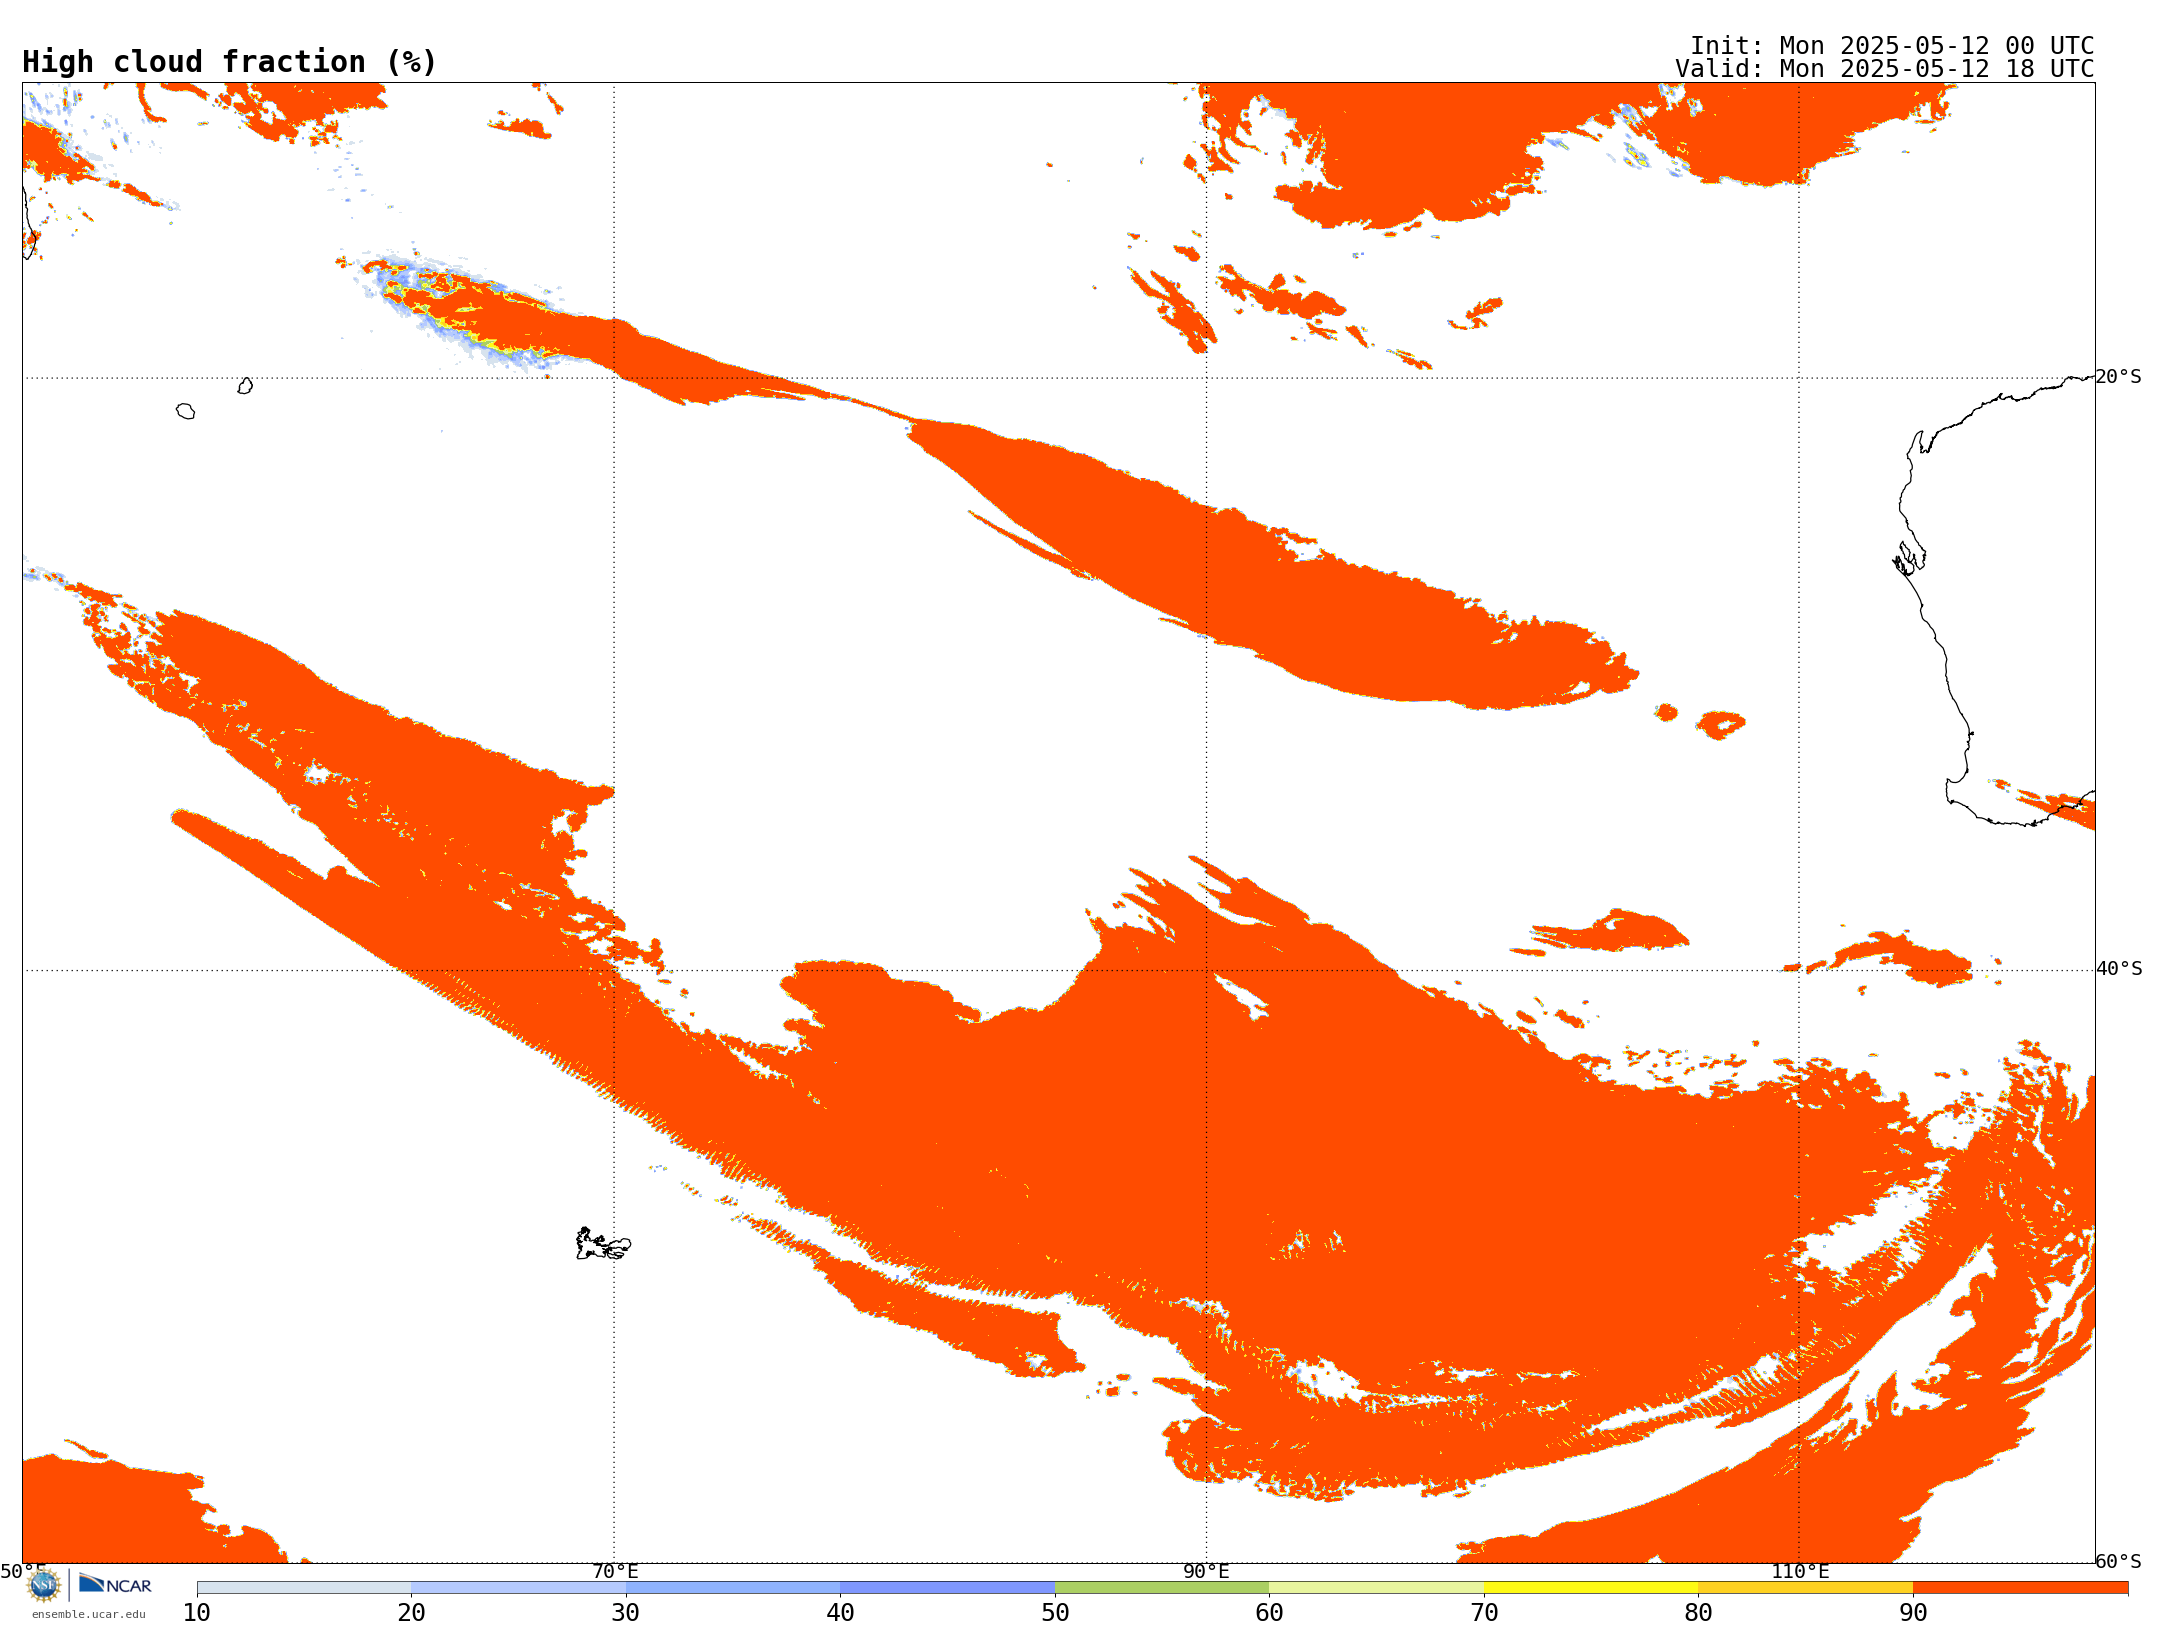Click the colorbar tick label 10

pos(197,1613)
